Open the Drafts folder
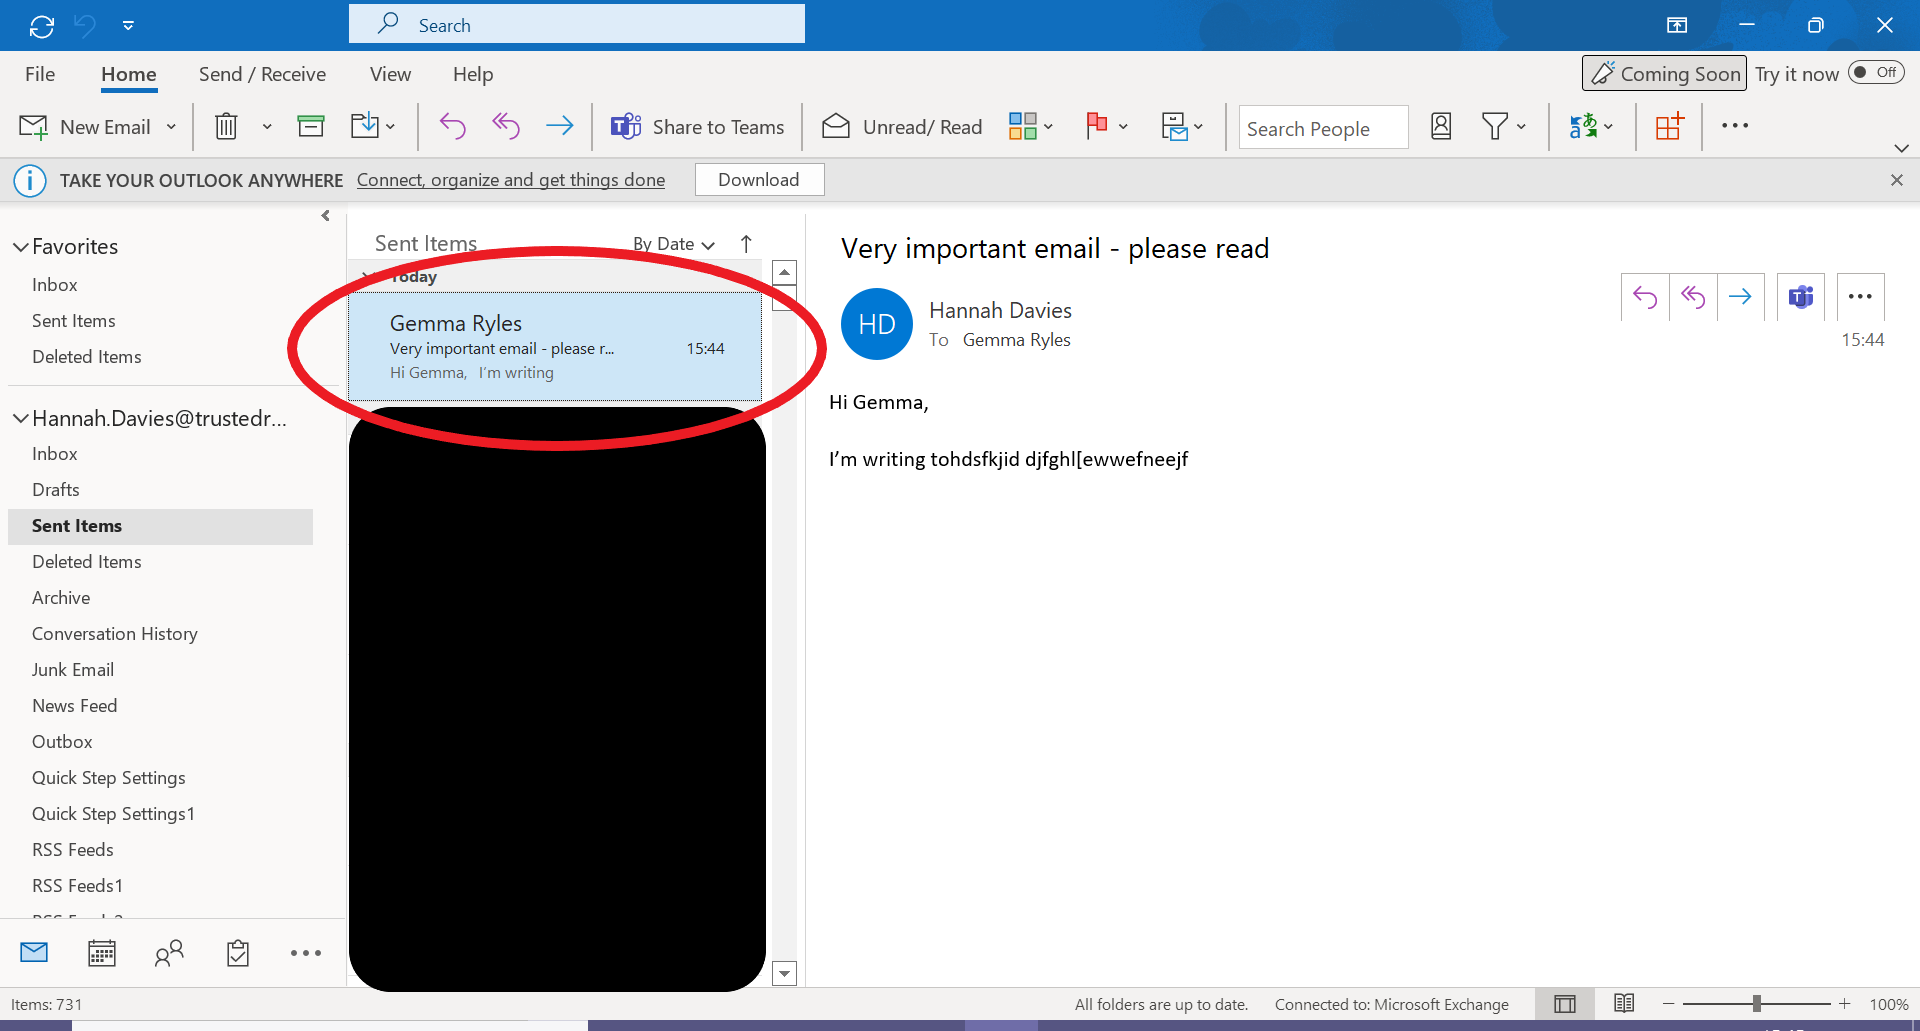Image resolution: width=1920 pixels, height=1031 pixels. [x=56, y=490]
